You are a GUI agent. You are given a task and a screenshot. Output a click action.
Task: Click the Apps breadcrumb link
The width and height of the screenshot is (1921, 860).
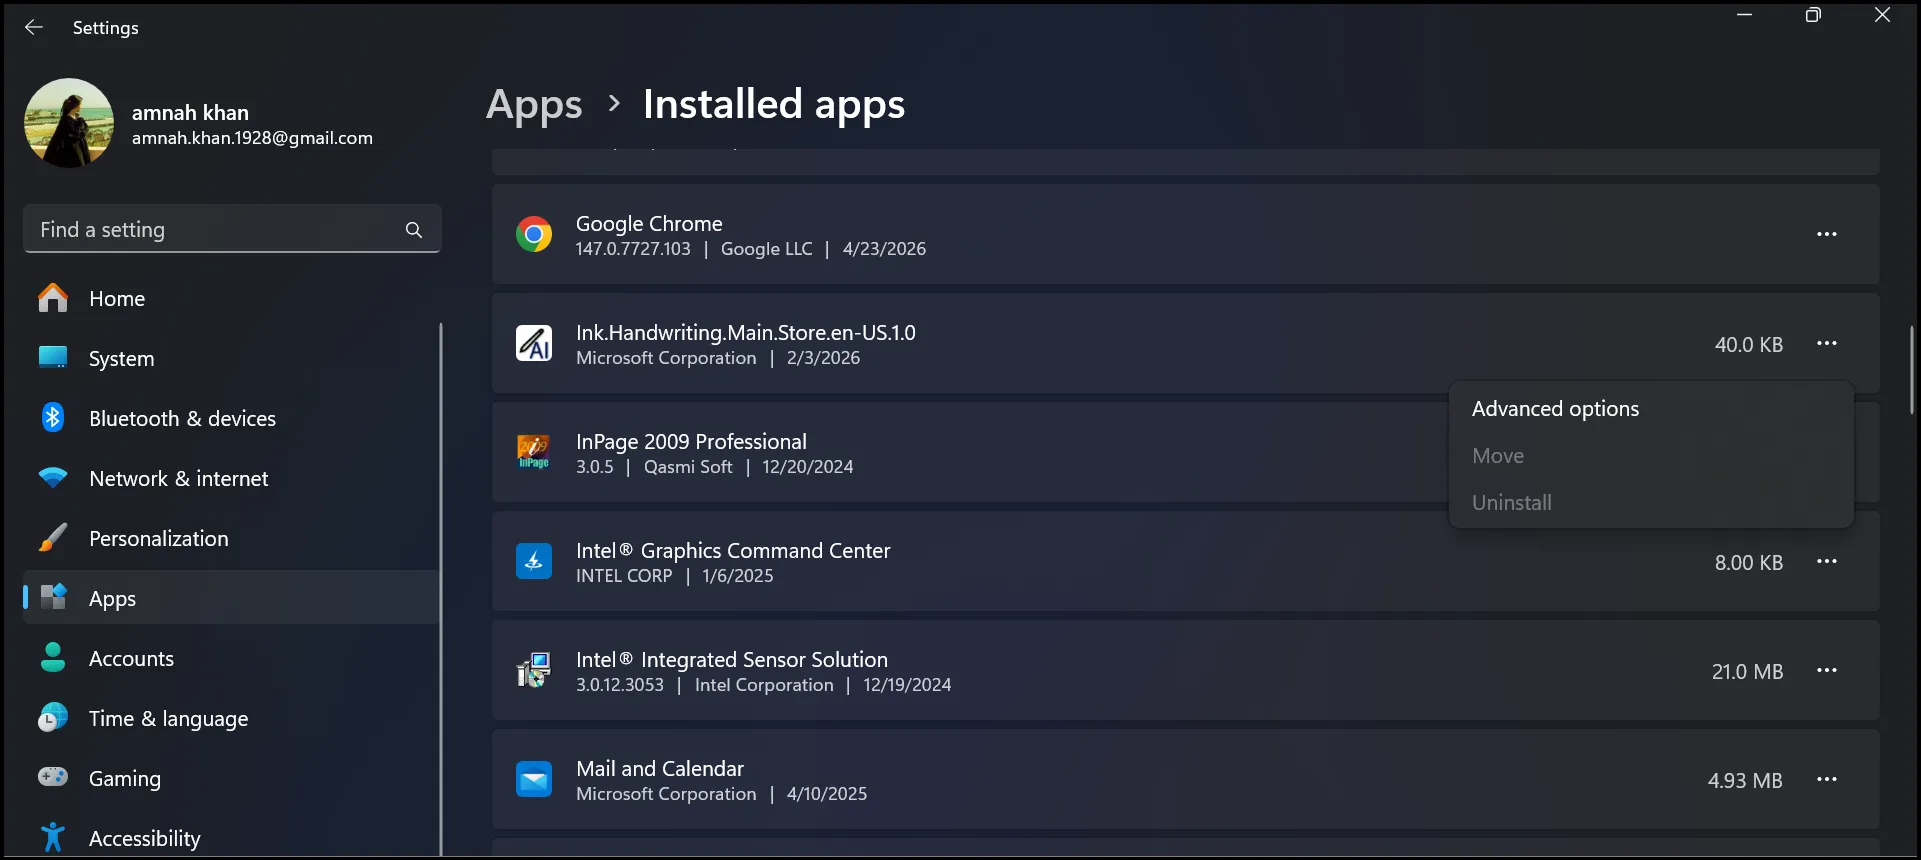point(534,105)
